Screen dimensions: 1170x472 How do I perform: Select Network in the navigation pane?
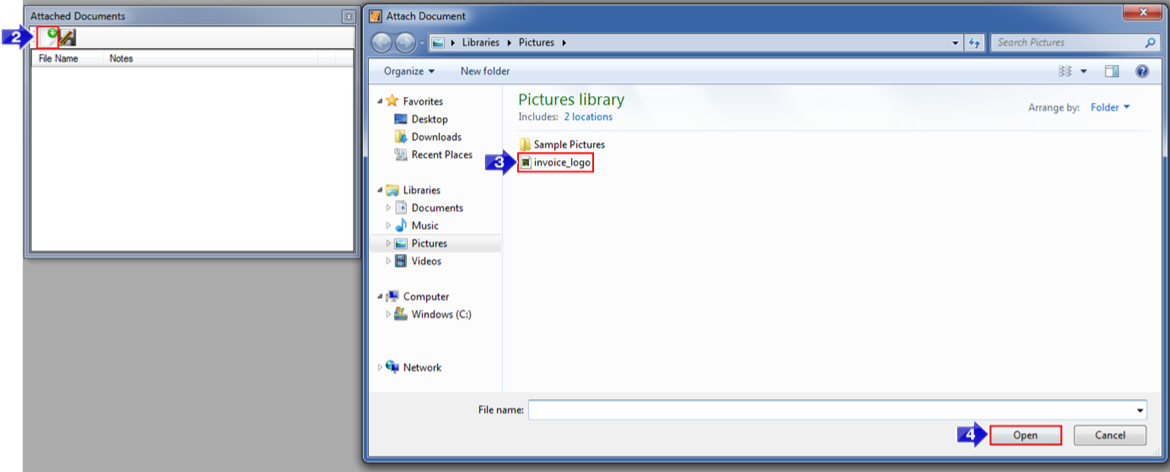click(422, 367)
